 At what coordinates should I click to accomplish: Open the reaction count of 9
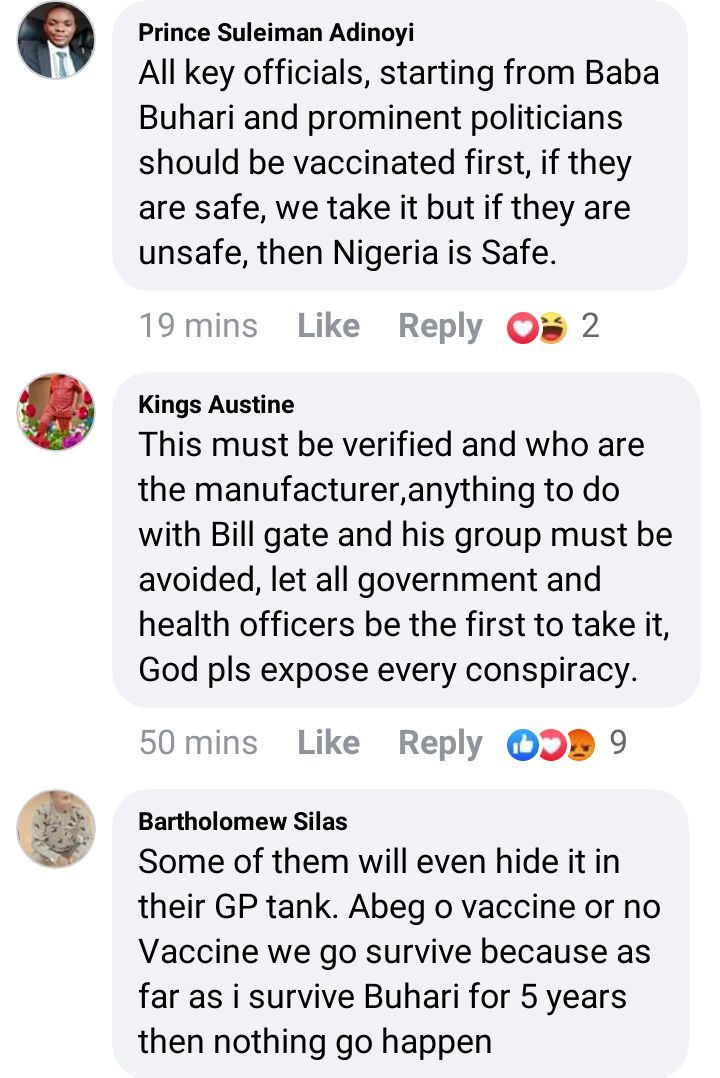618,742
